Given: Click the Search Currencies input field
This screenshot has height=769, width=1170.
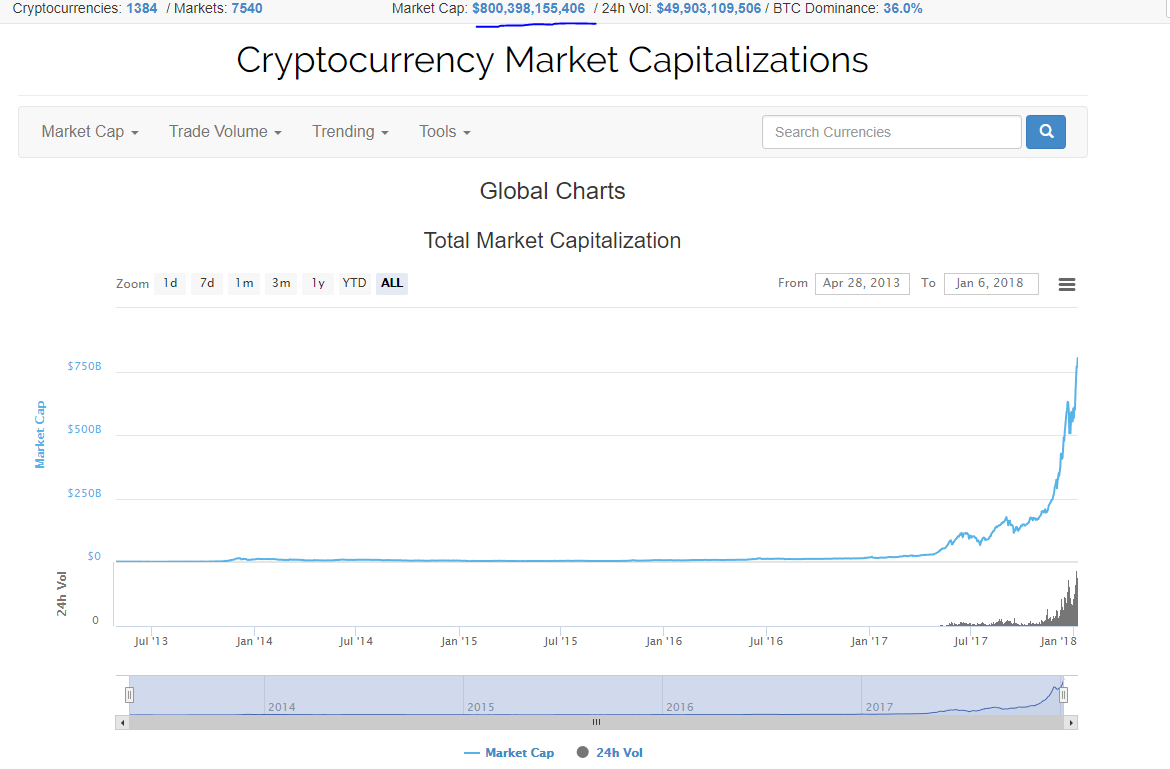Looking at the screenshot, I should (x=891, y=132).
